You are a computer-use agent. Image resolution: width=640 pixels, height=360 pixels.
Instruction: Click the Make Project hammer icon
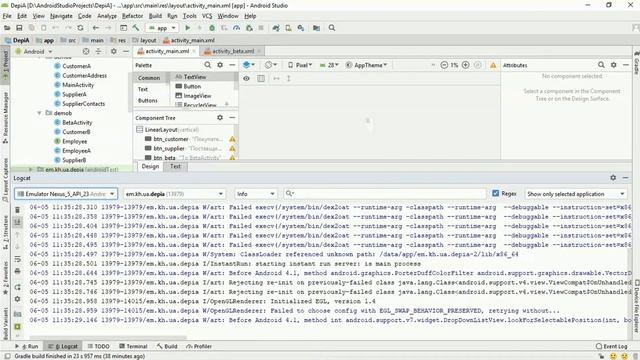coord(136,28)
